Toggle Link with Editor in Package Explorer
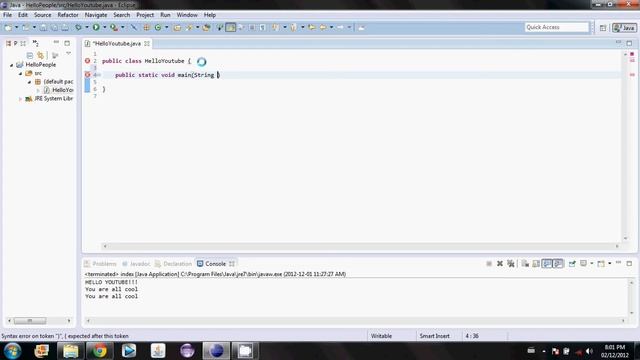 pyautogui.click(x=40, y=55)
